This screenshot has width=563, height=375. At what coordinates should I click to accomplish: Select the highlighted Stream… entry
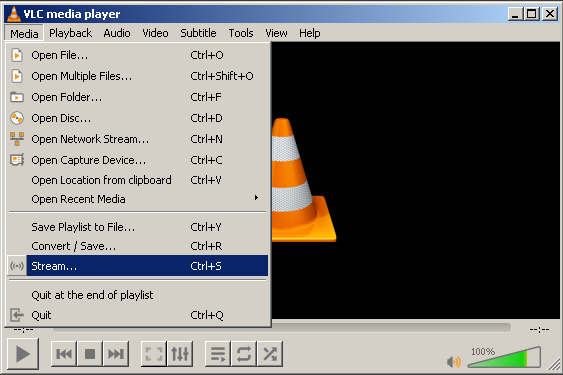pos(138,266)
